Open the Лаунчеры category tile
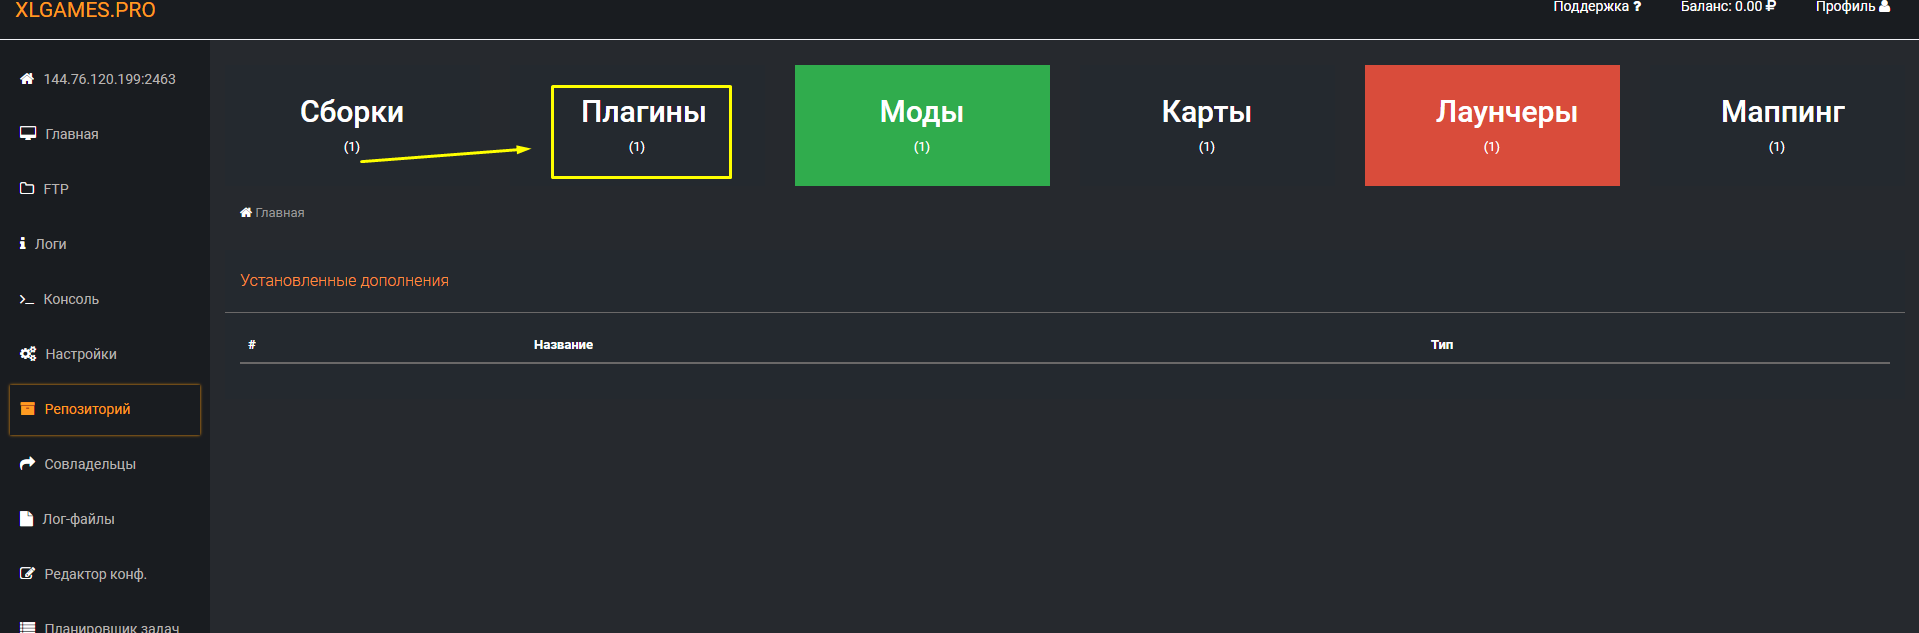The width and height of the screenshot is (1919, 633). 1491,125
